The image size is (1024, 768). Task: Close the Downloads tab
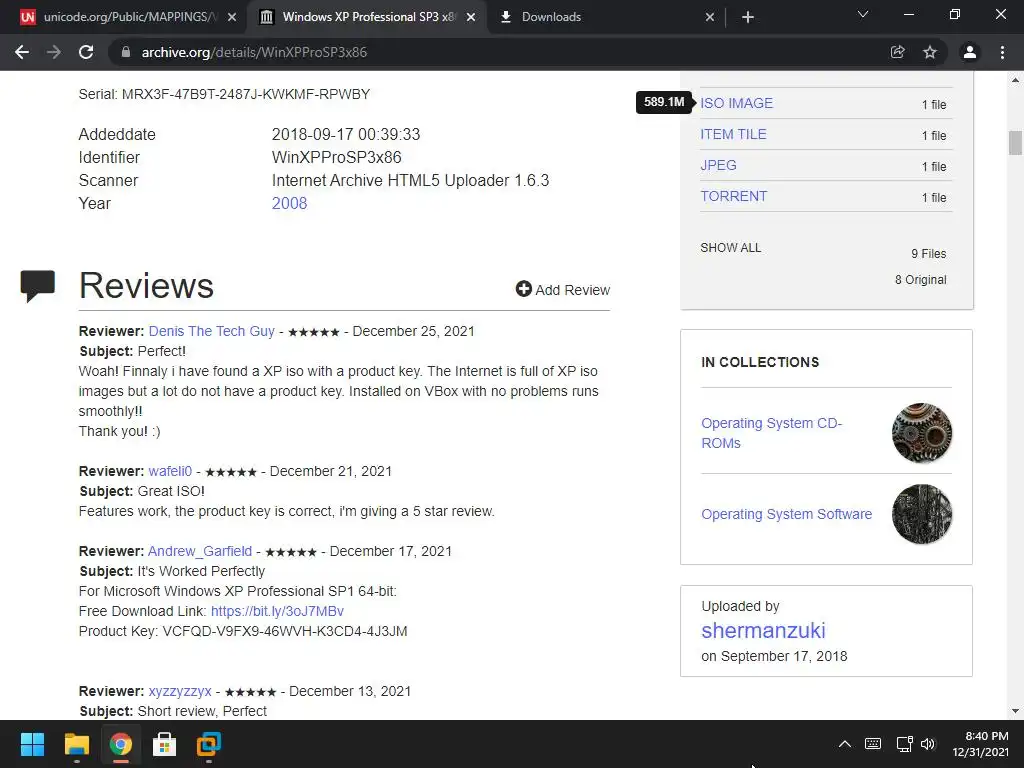pyautogui.click(x=710, y=18)
